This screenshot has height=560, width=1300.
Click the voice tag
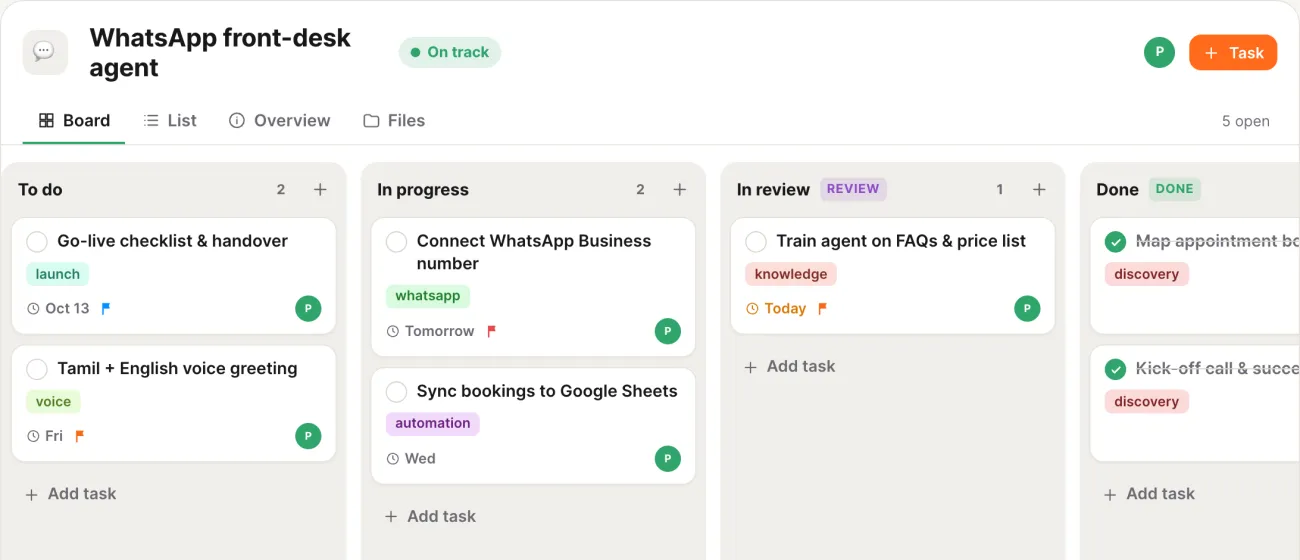[53, 402]
